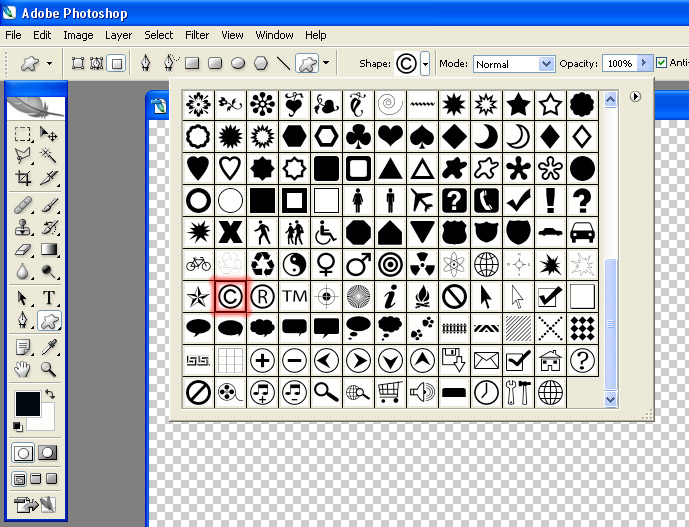689x527 pixels.
Task: Select the Zoom magnifier tool
Action: [x=48, y=370]
